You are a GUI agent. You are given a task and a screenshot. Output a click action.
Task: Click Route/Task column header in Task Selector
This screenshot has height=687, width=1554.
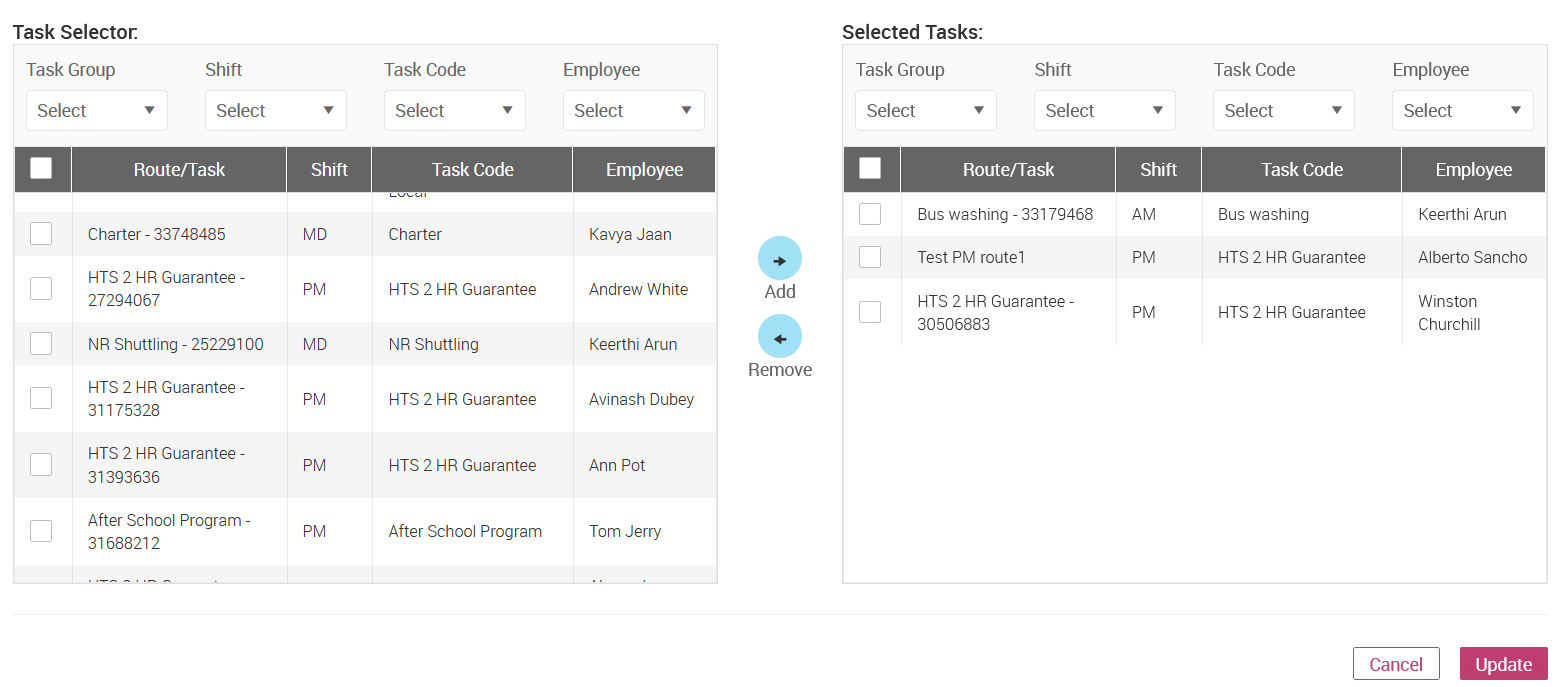[x=179, y=170]
